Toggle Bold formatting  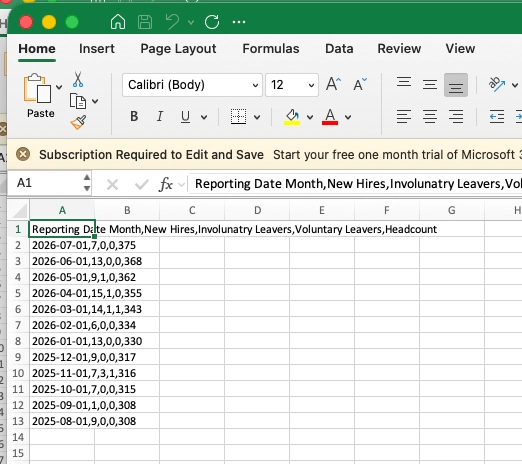[x=134, y=117]
